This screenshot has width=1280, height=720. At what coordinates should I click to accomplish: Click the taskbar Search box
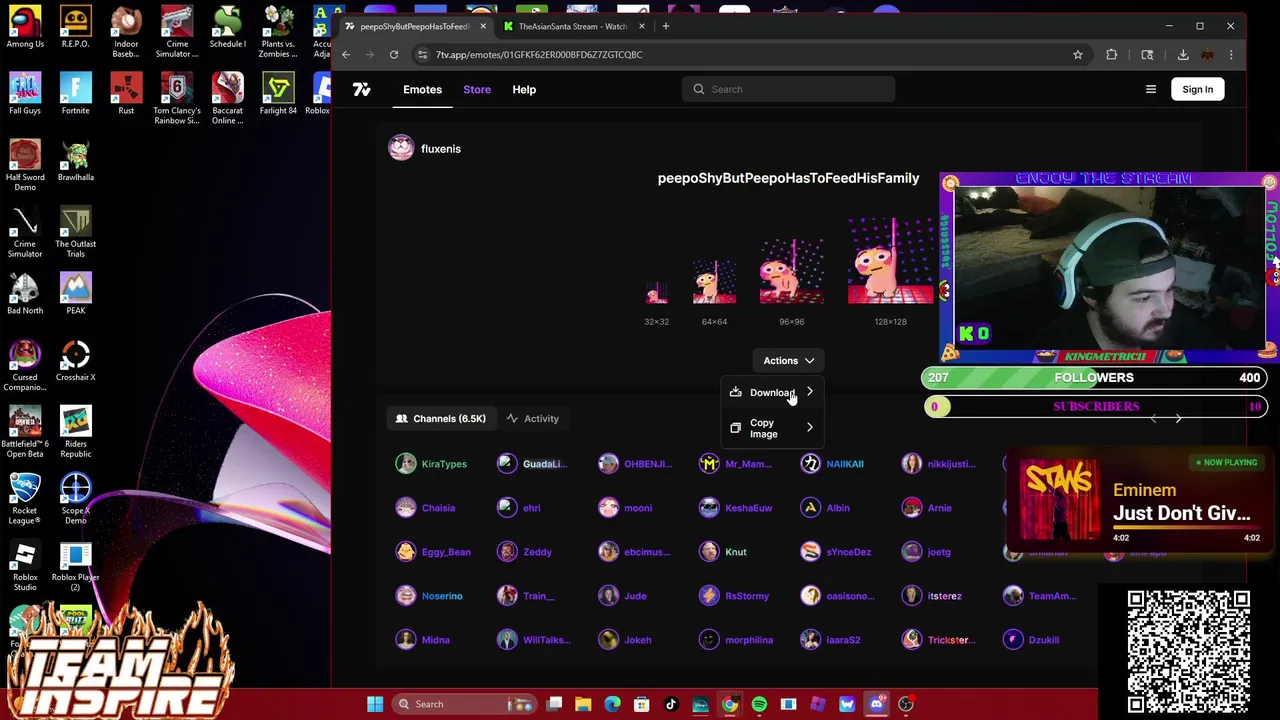[x=465, y=704]
